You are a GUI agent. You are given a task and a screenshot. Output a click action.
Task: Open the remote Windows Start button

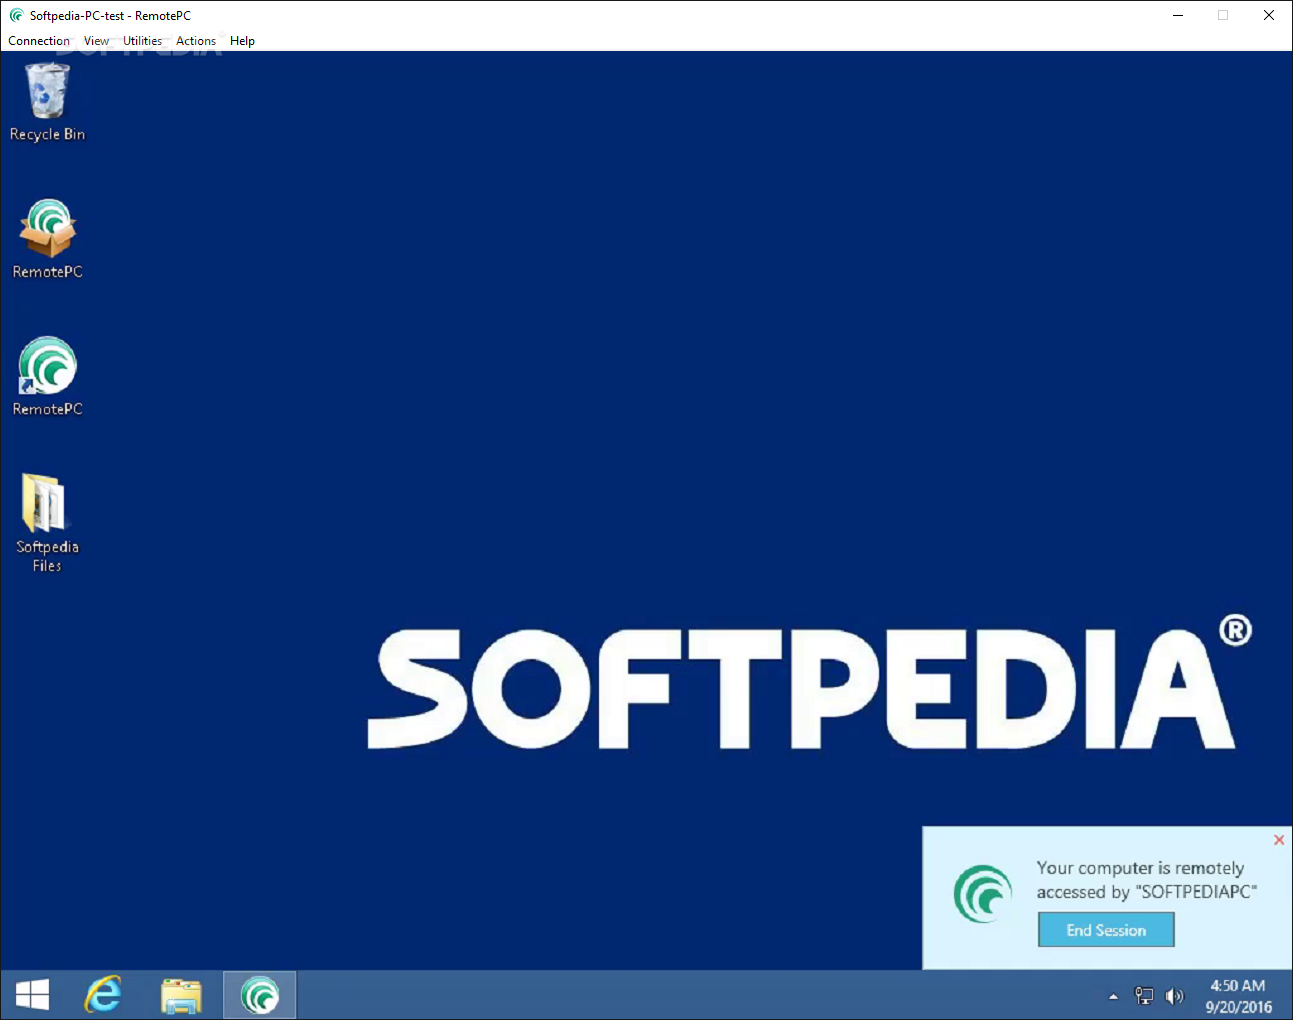coord(33,995)
